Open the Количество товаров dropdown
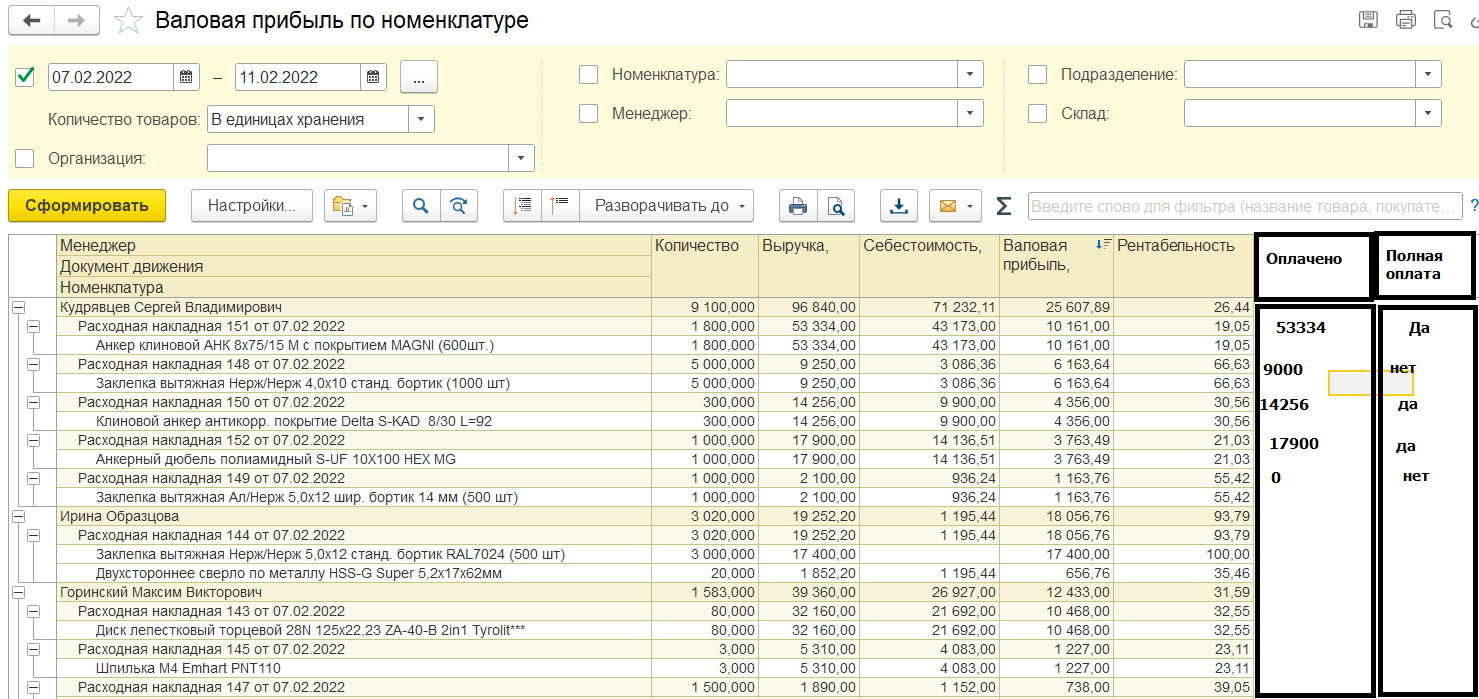This screenshot has width=1479, height=699. point(421,119)
